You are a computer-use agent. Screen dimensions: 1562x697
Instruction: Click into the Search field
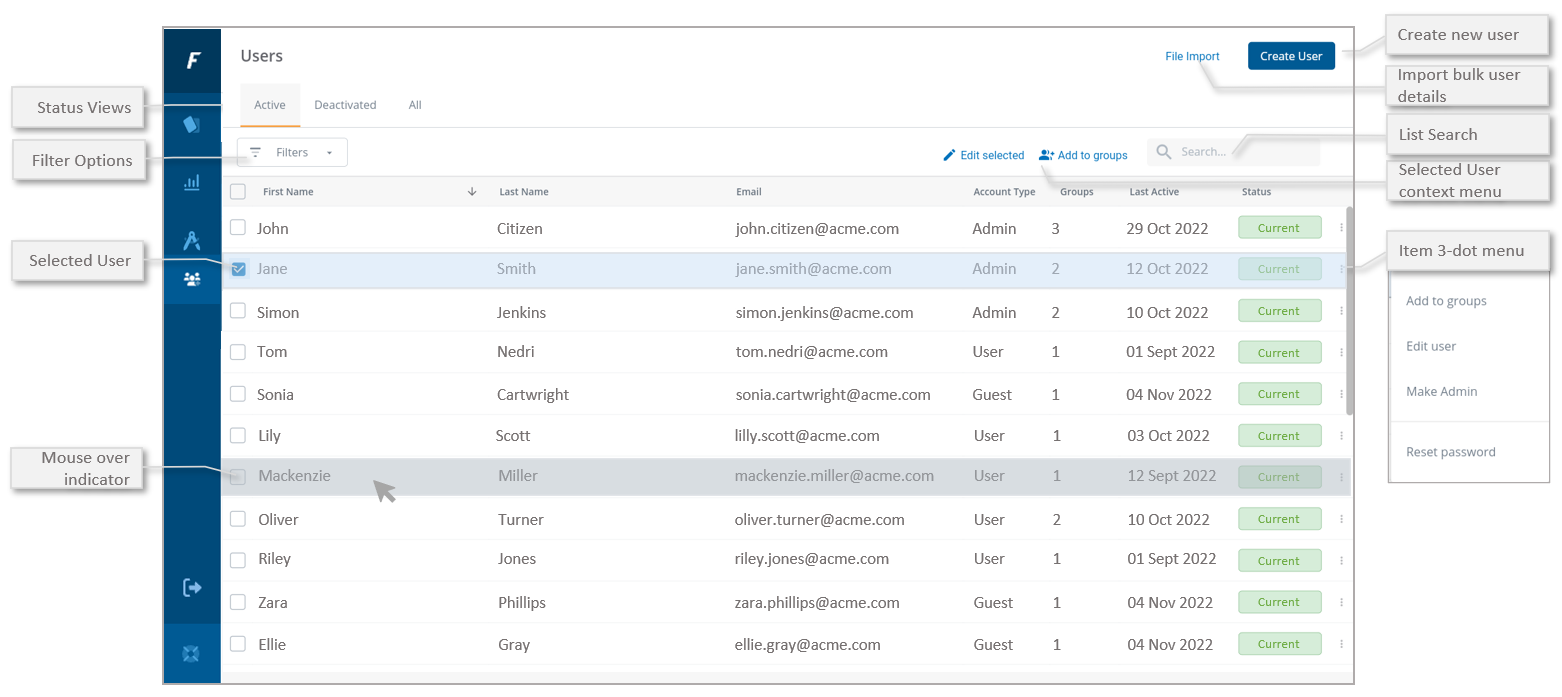point(1240,152)
